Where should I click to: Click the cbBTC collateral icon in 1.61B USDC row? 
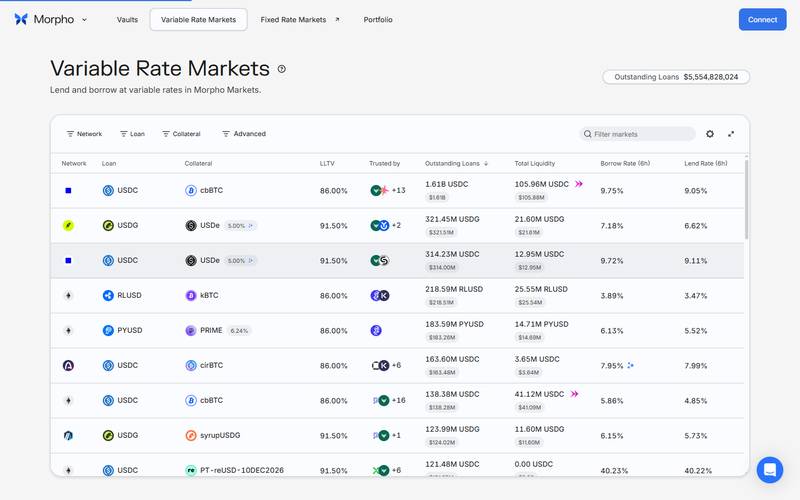(191, 190)
